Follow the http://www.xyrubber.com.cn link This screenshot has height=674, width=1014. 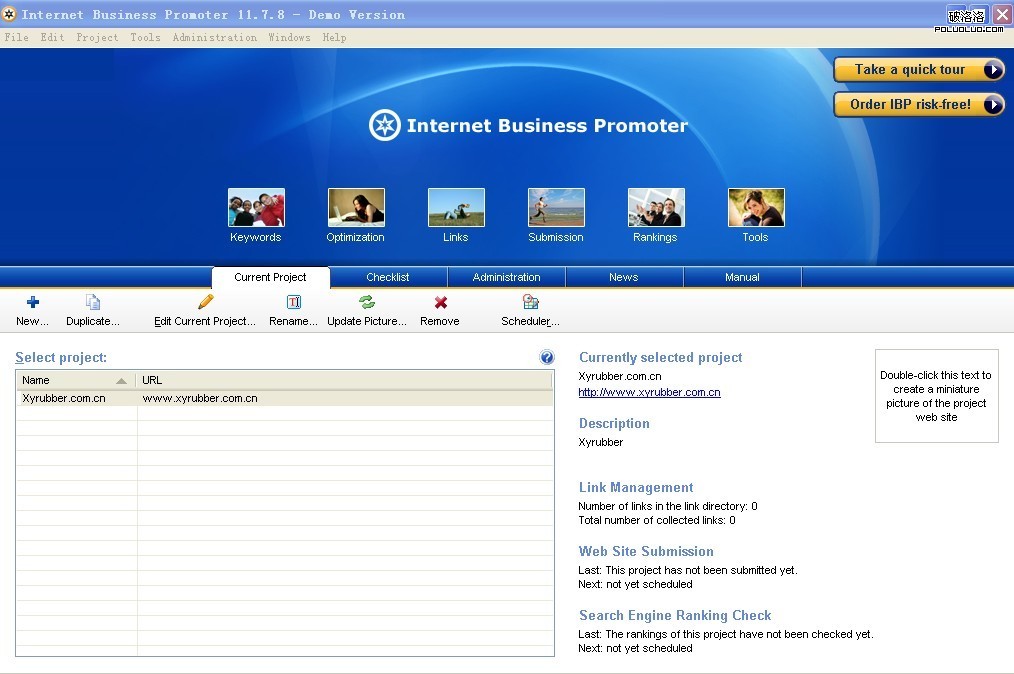[649, 392]
